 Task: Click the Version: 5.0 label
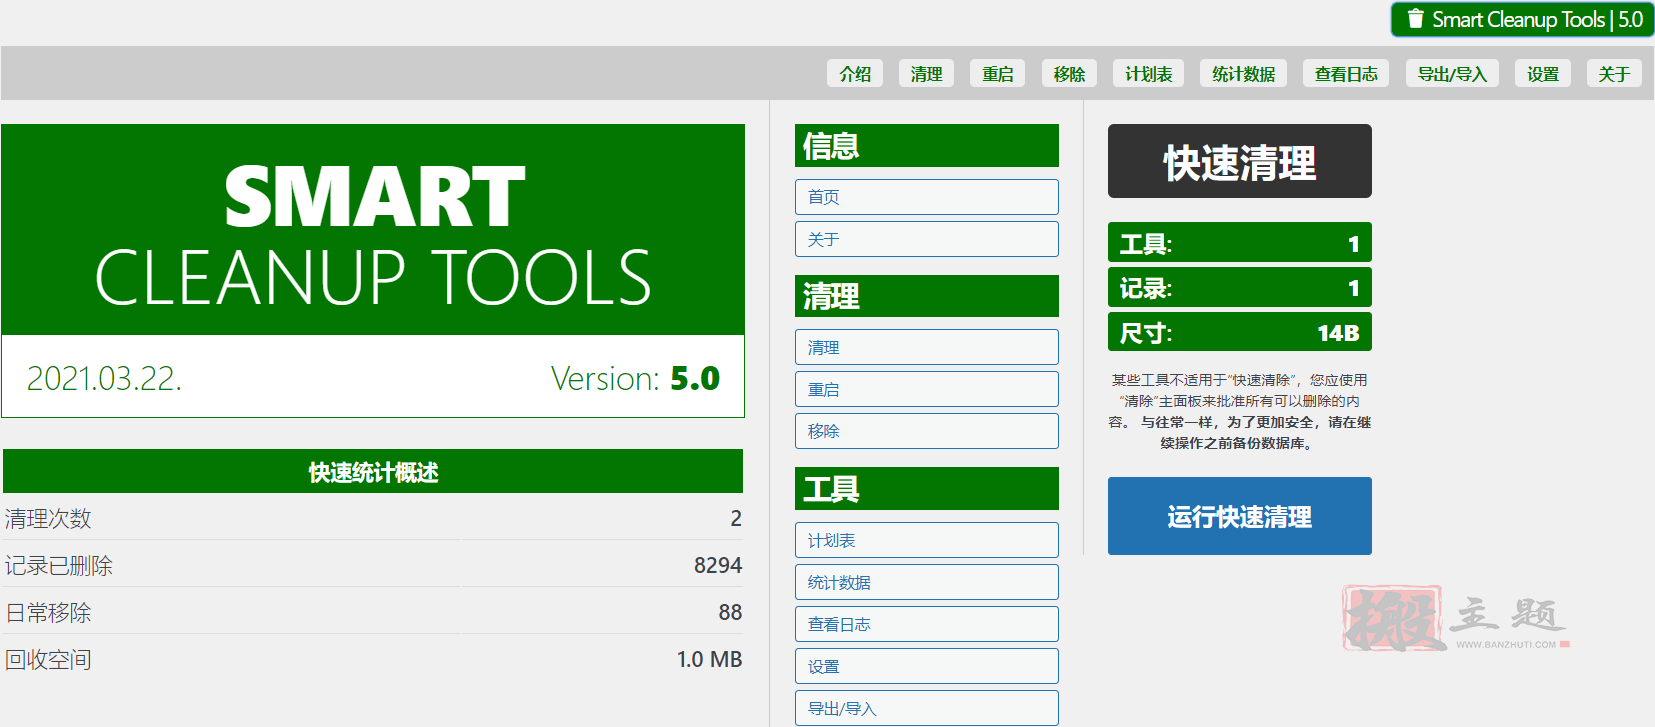tap(635, 378)
